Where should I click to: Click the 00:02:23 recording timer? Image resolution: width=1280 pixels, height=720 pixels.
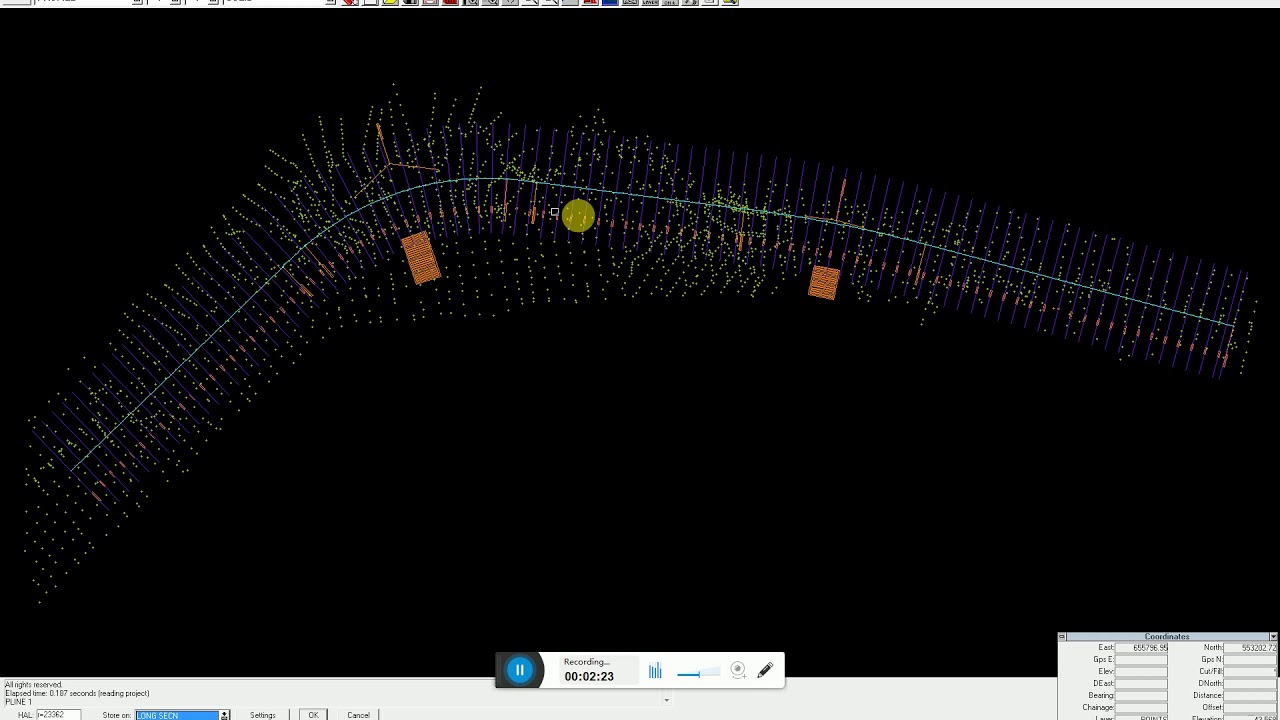[589, 677]
